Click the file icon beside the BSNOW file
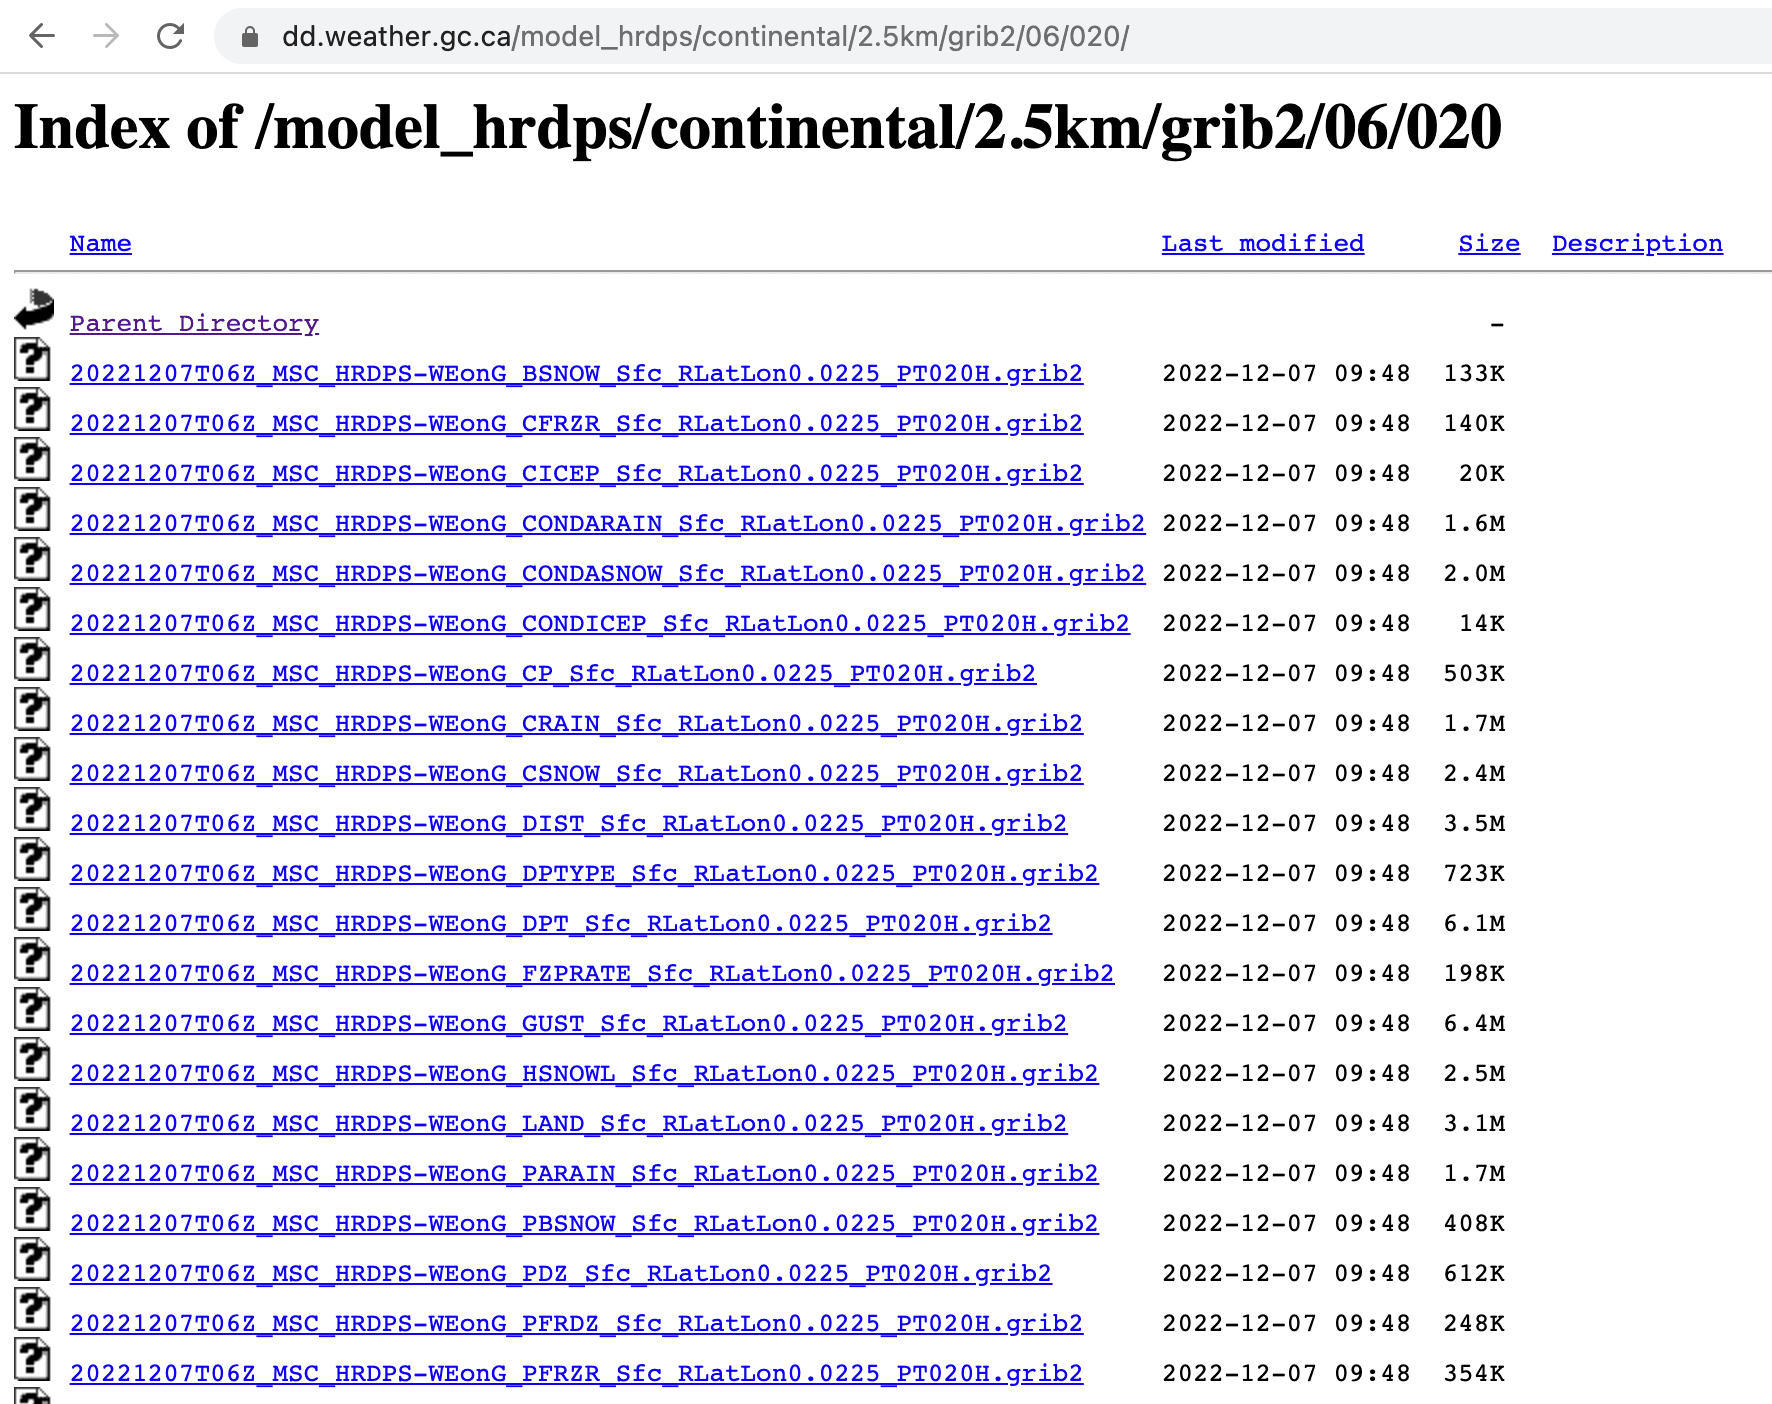 point(32,359)
